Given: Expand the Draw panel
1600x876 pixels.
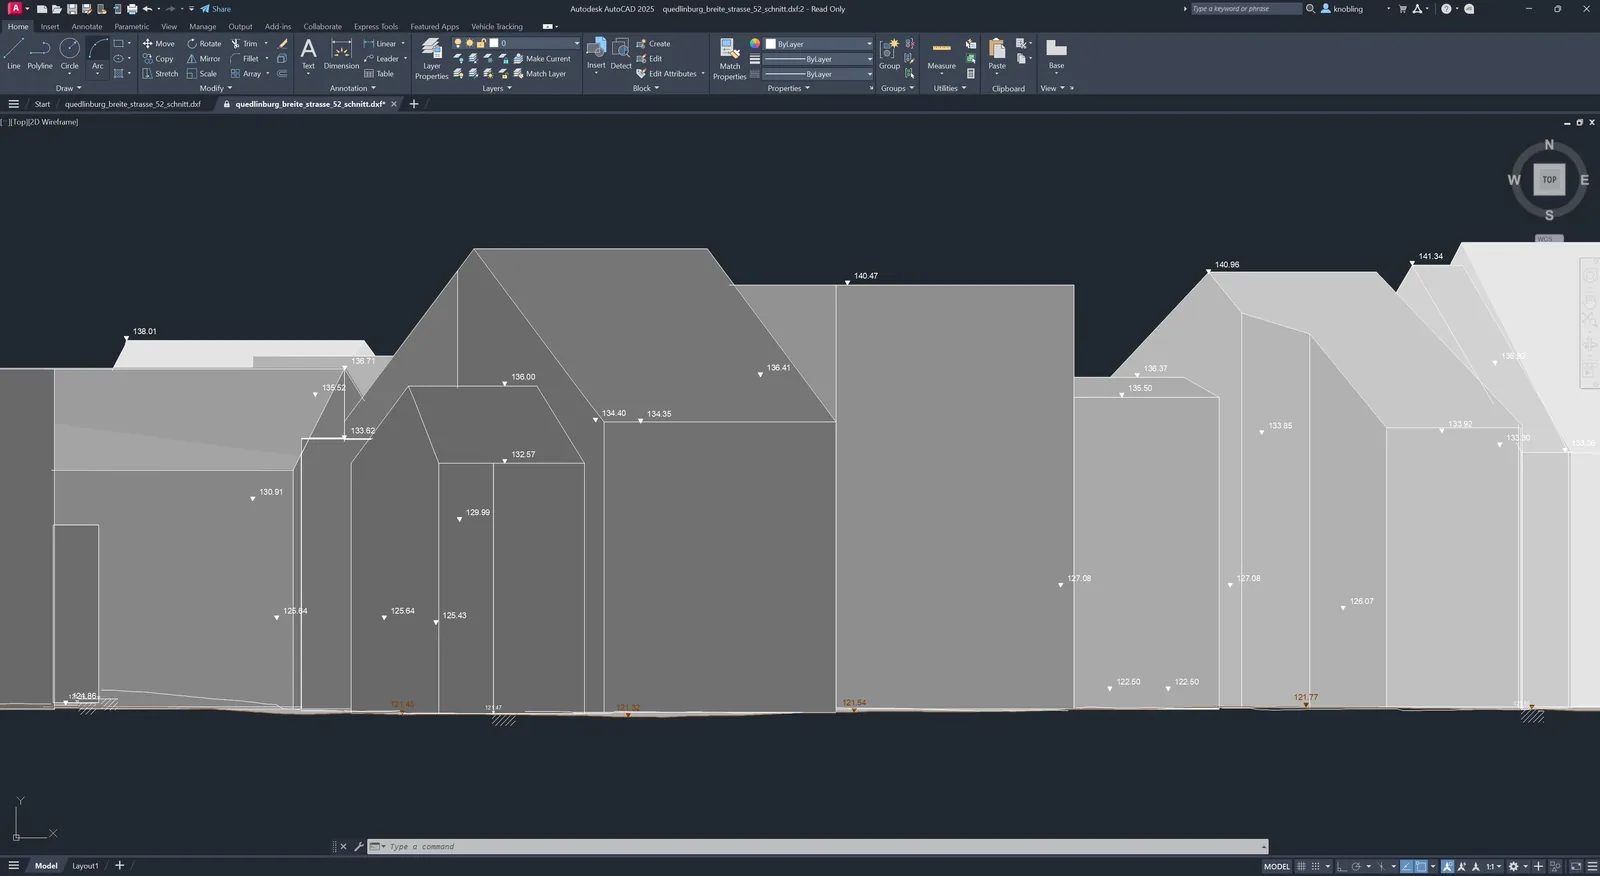Looking at the screenshot, I should tap(69, 88).
